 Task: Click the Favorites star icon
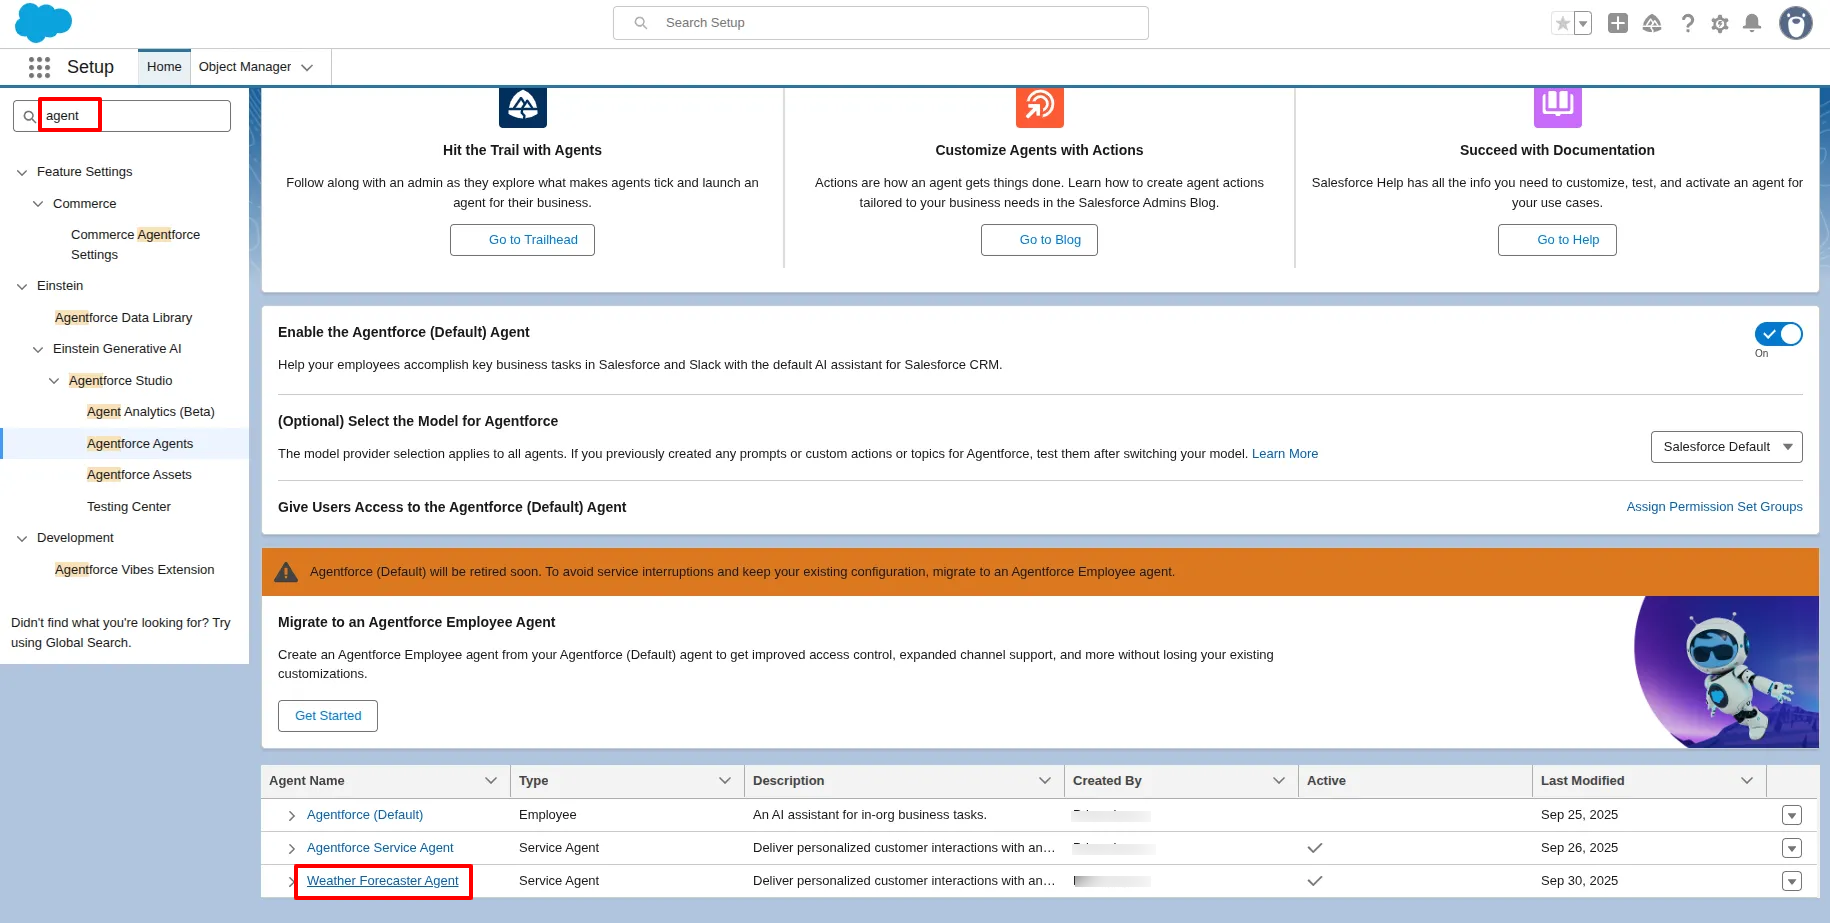coord(1562,23)
